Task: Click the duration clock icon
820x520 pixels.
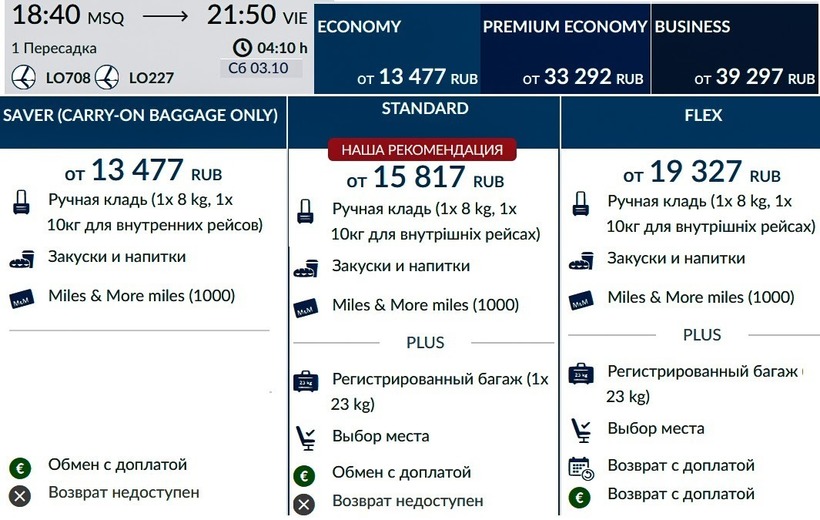Action: [242, 47]
